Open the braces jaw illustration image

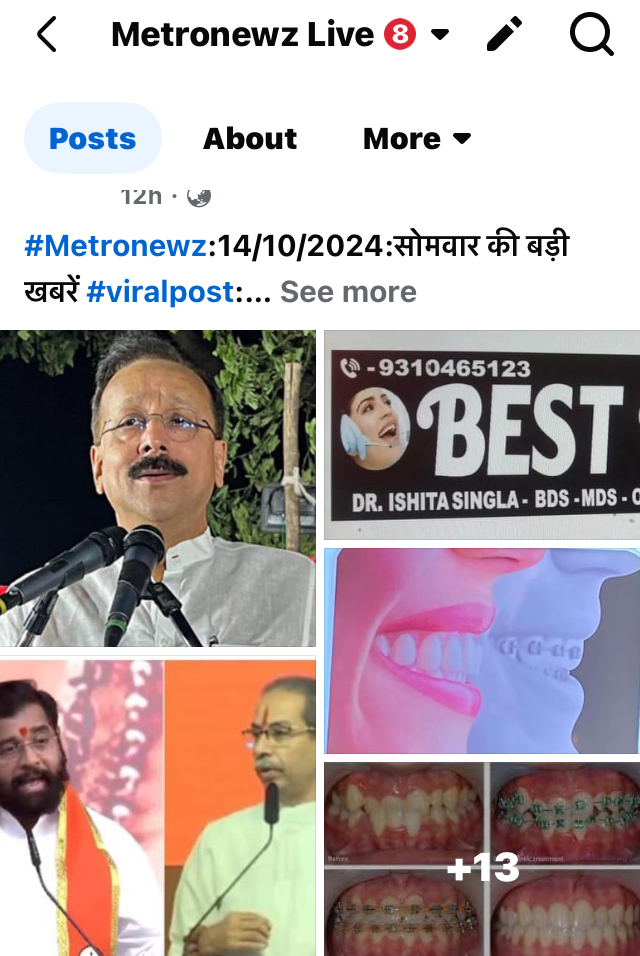tap(482, 651)
